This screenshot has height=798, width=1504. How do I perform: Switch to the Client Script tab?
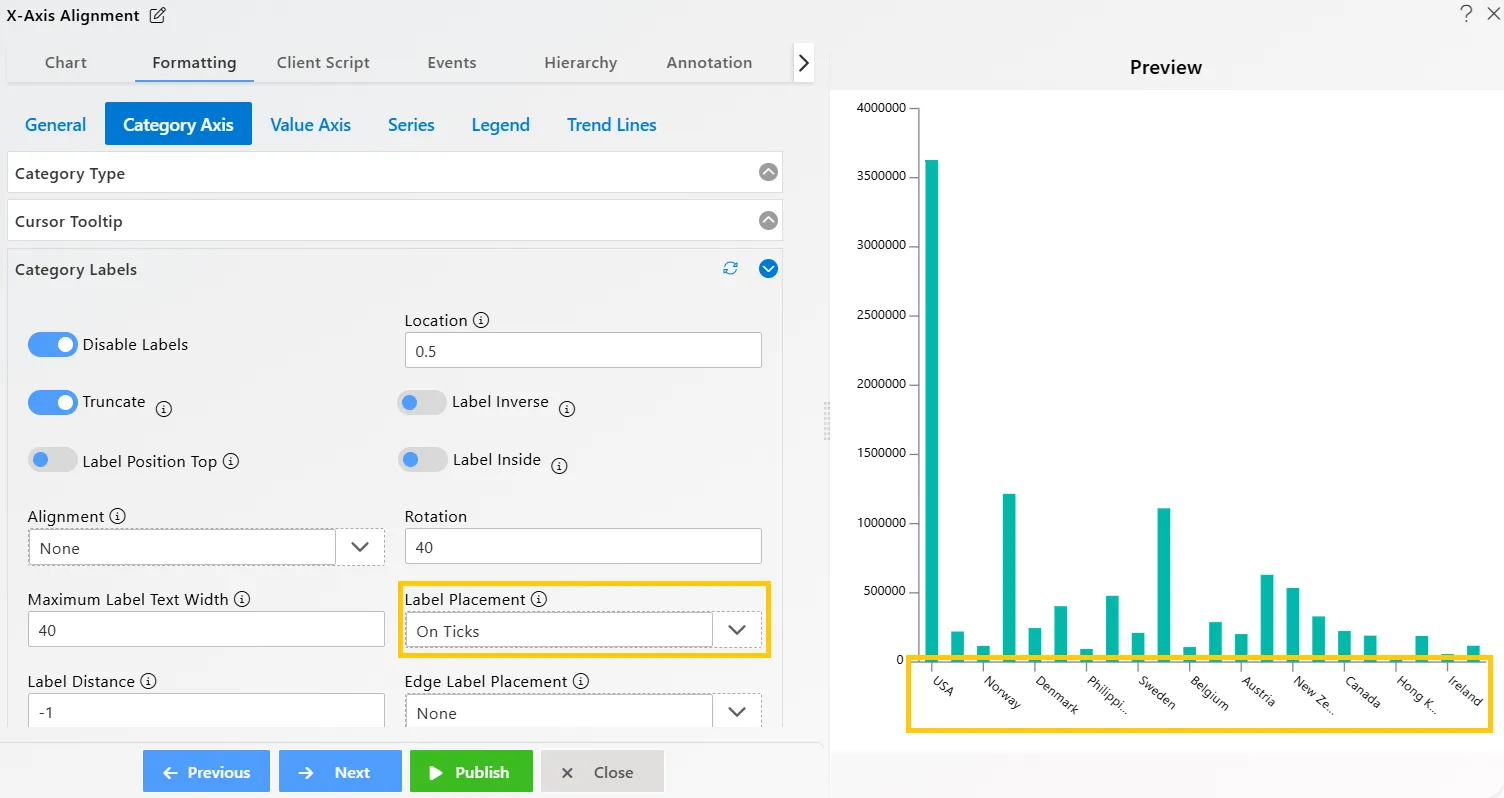323,62
